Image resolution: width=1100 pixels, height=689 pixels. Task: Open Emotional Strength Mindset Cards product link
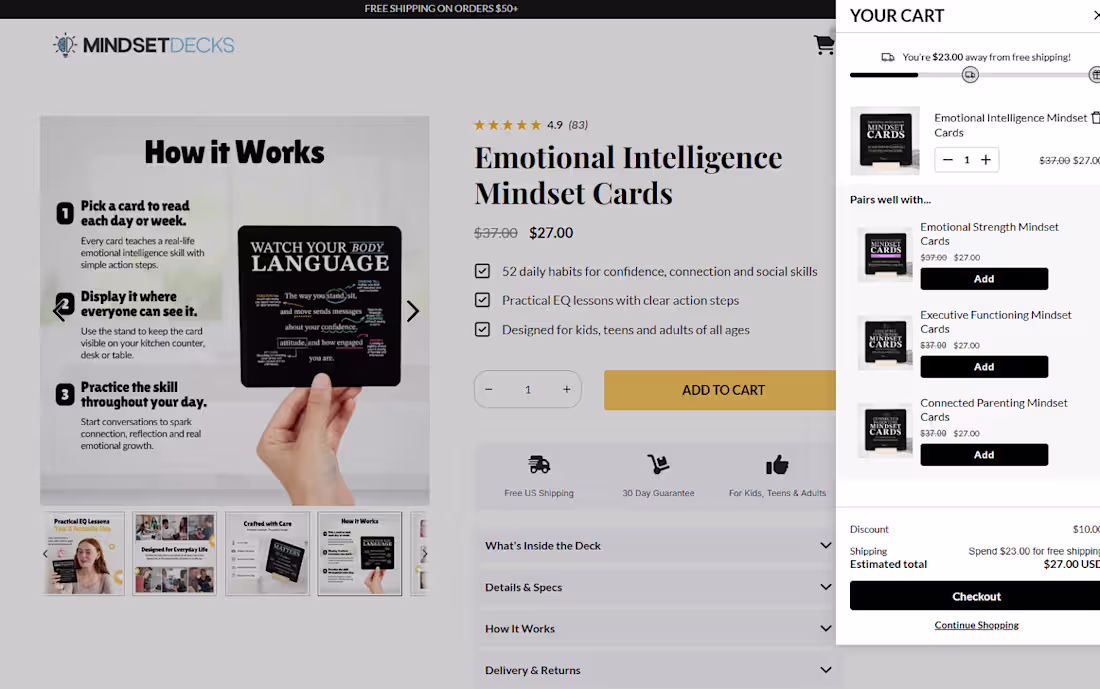[989, 234]
